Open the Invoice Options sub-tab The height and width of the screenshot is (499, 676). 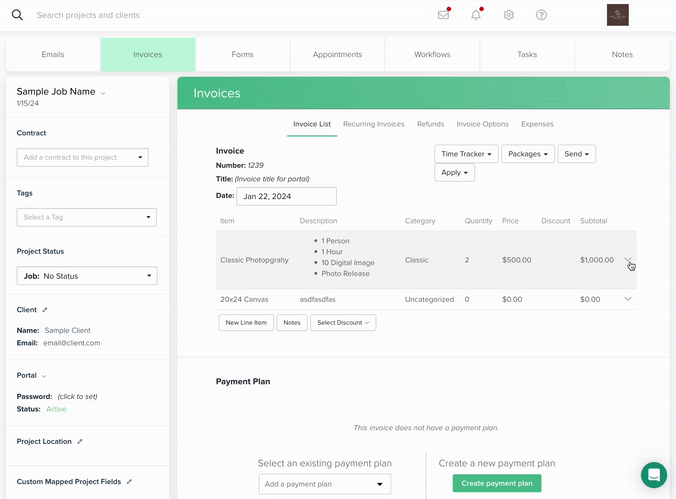tap(482, 124)
